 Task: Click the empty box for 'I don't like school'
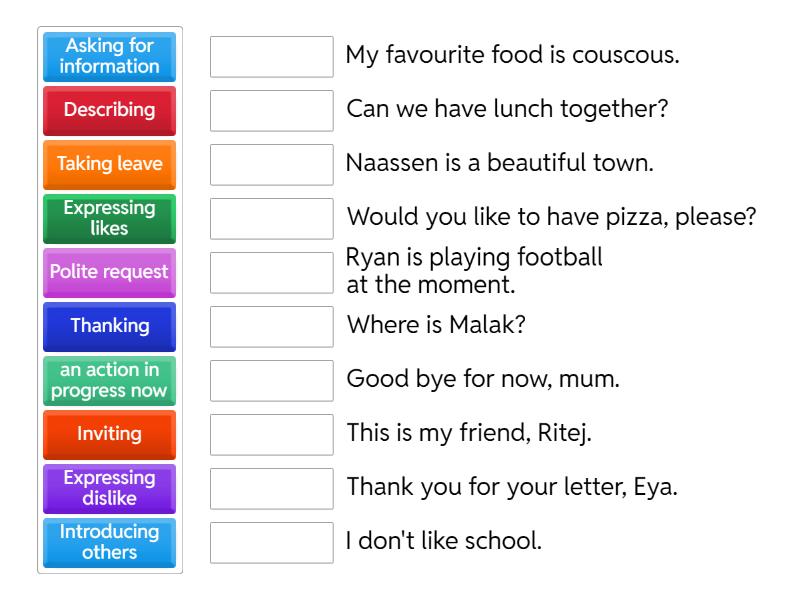pos(272,543)
